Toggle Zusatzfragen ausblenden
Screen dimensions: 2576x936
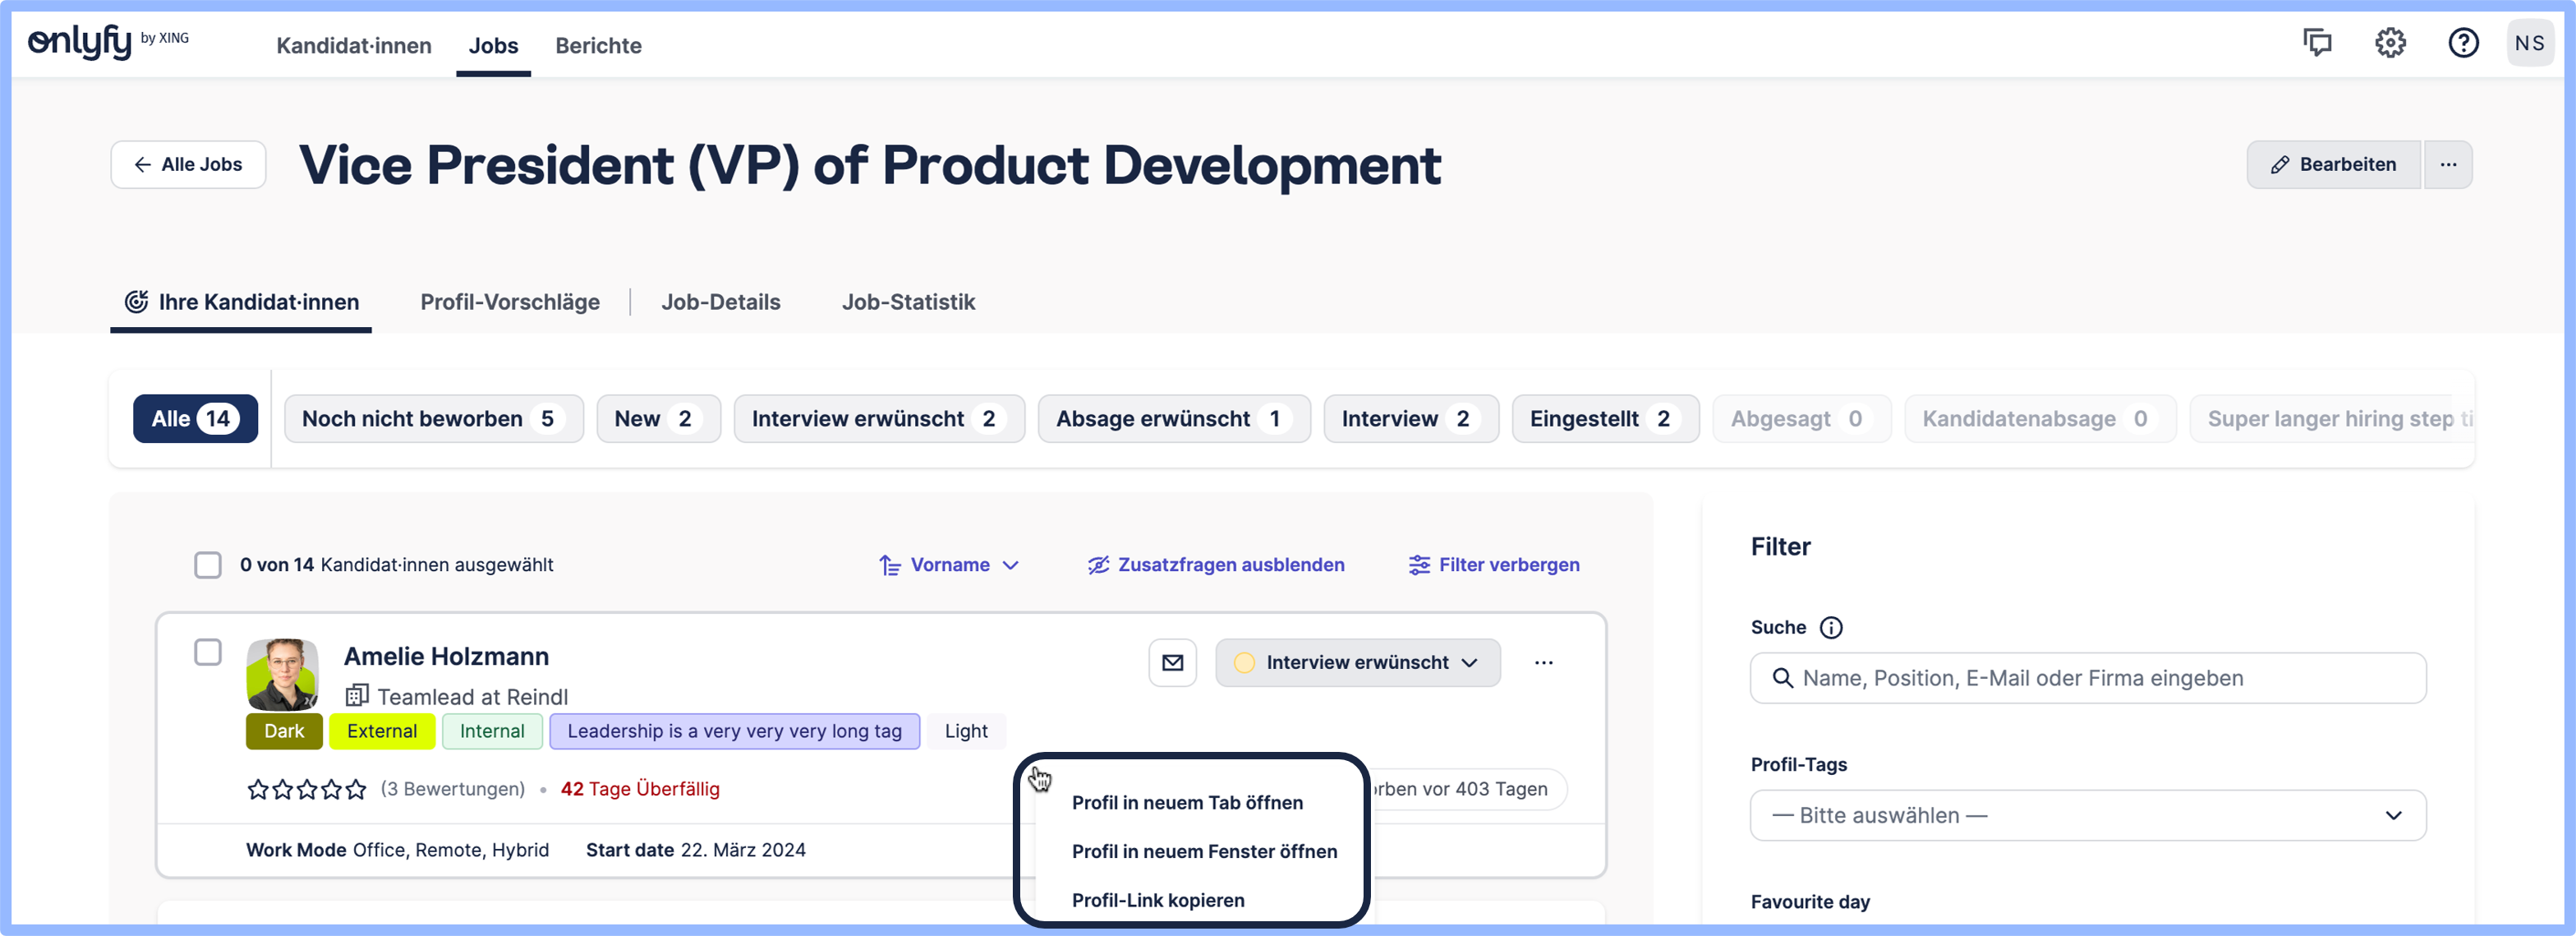[x=1216, y=565]
